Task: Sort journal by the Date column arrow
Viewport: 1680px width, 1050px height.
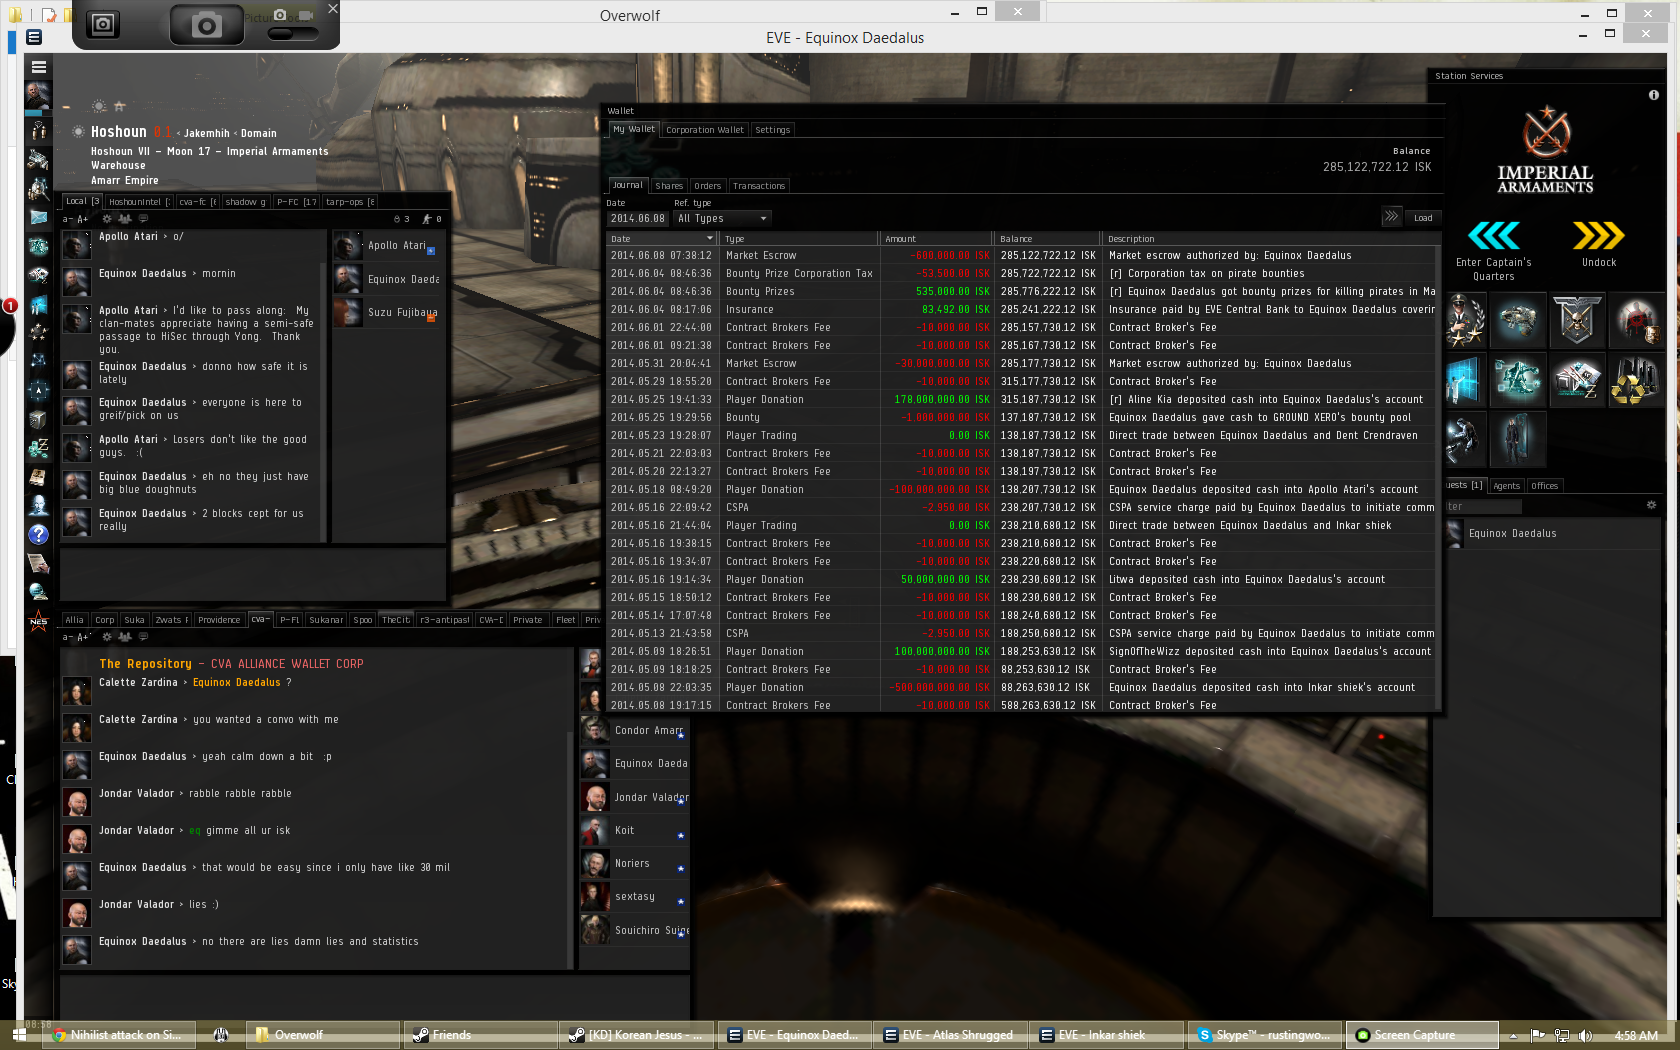Action: pyautogui.click(x=710, y=238)
